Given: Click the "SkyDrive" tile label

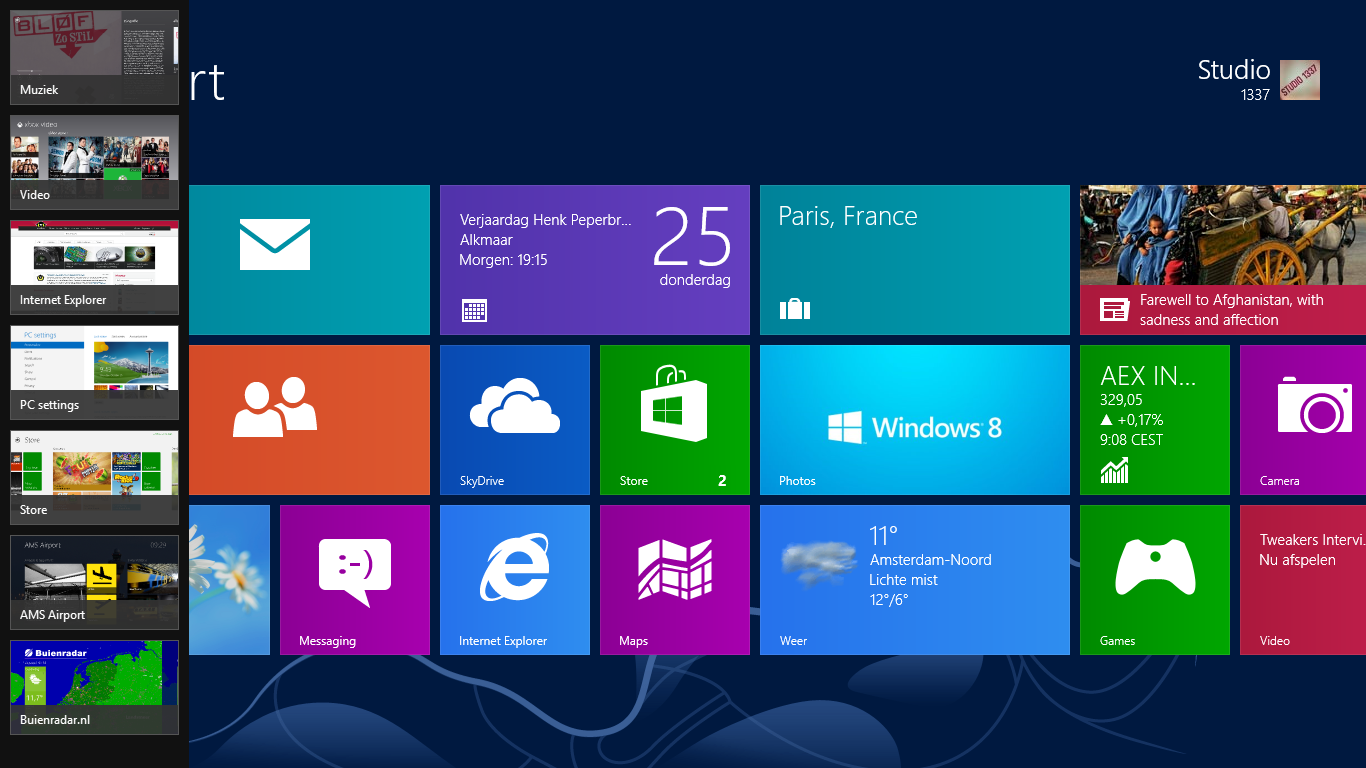Looking at the screenshot, I should (482, 481).
